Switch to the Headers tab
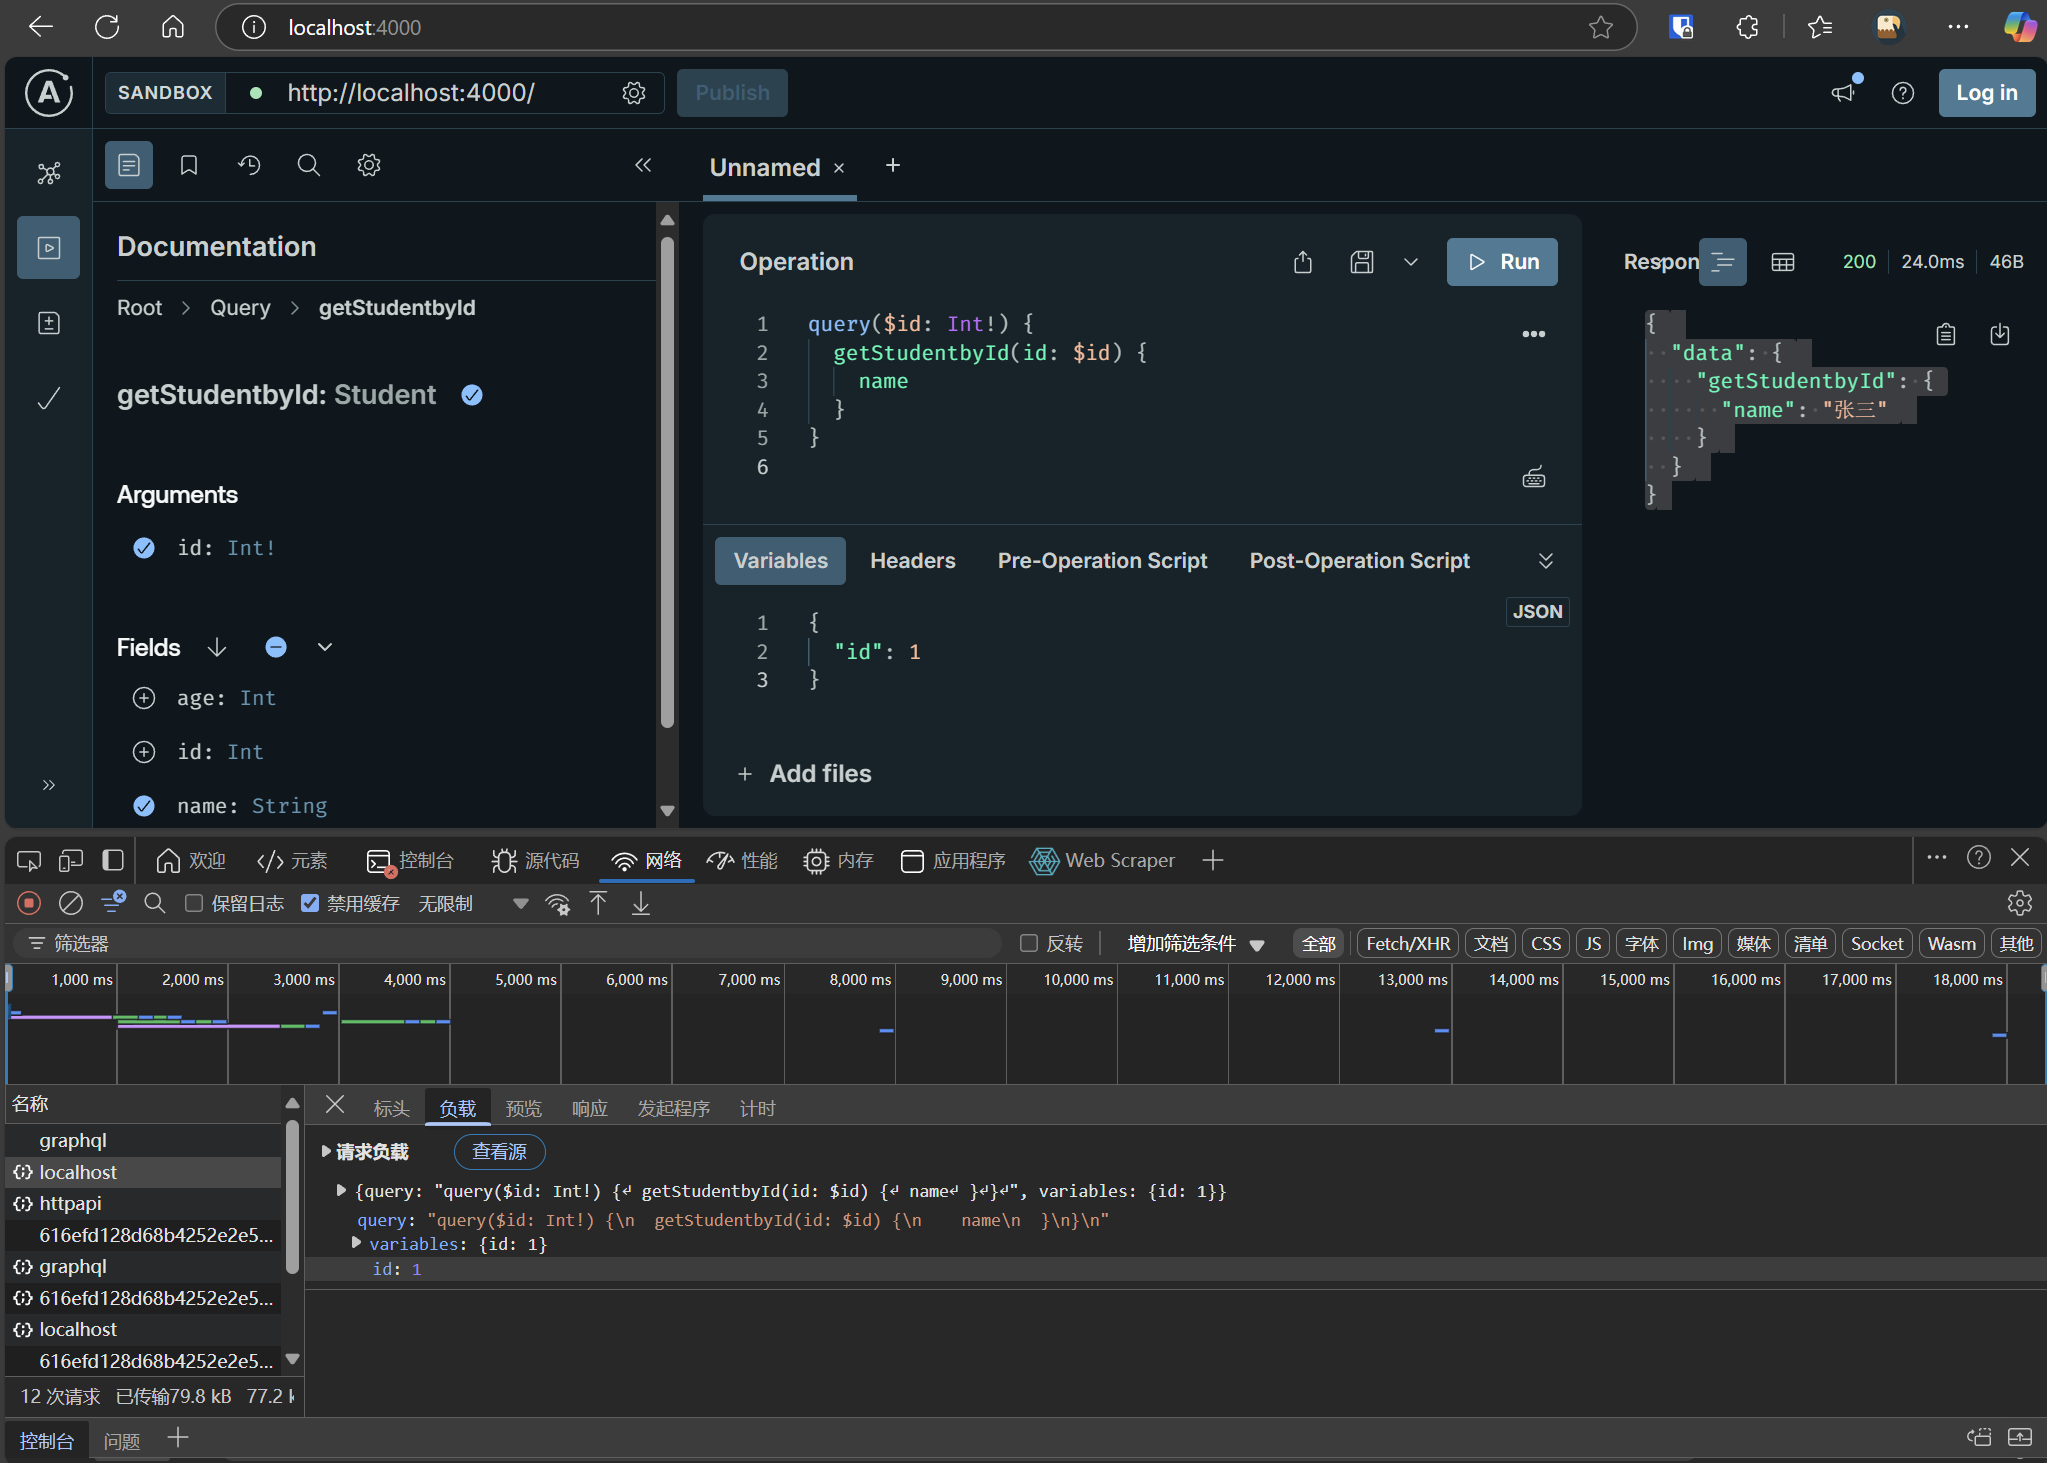 (912, 561)
